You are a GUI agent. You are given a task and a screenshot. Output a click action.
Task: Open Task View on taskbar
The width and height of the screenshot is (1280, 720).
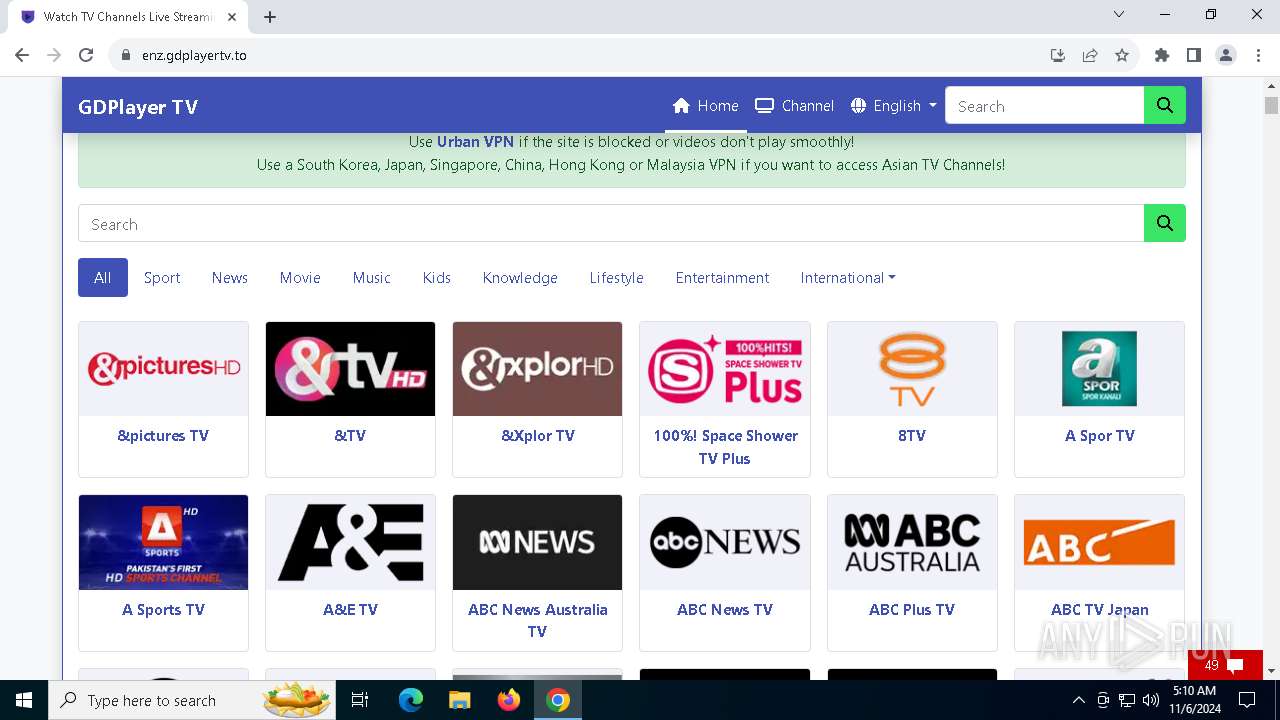[x=360, y=700]
